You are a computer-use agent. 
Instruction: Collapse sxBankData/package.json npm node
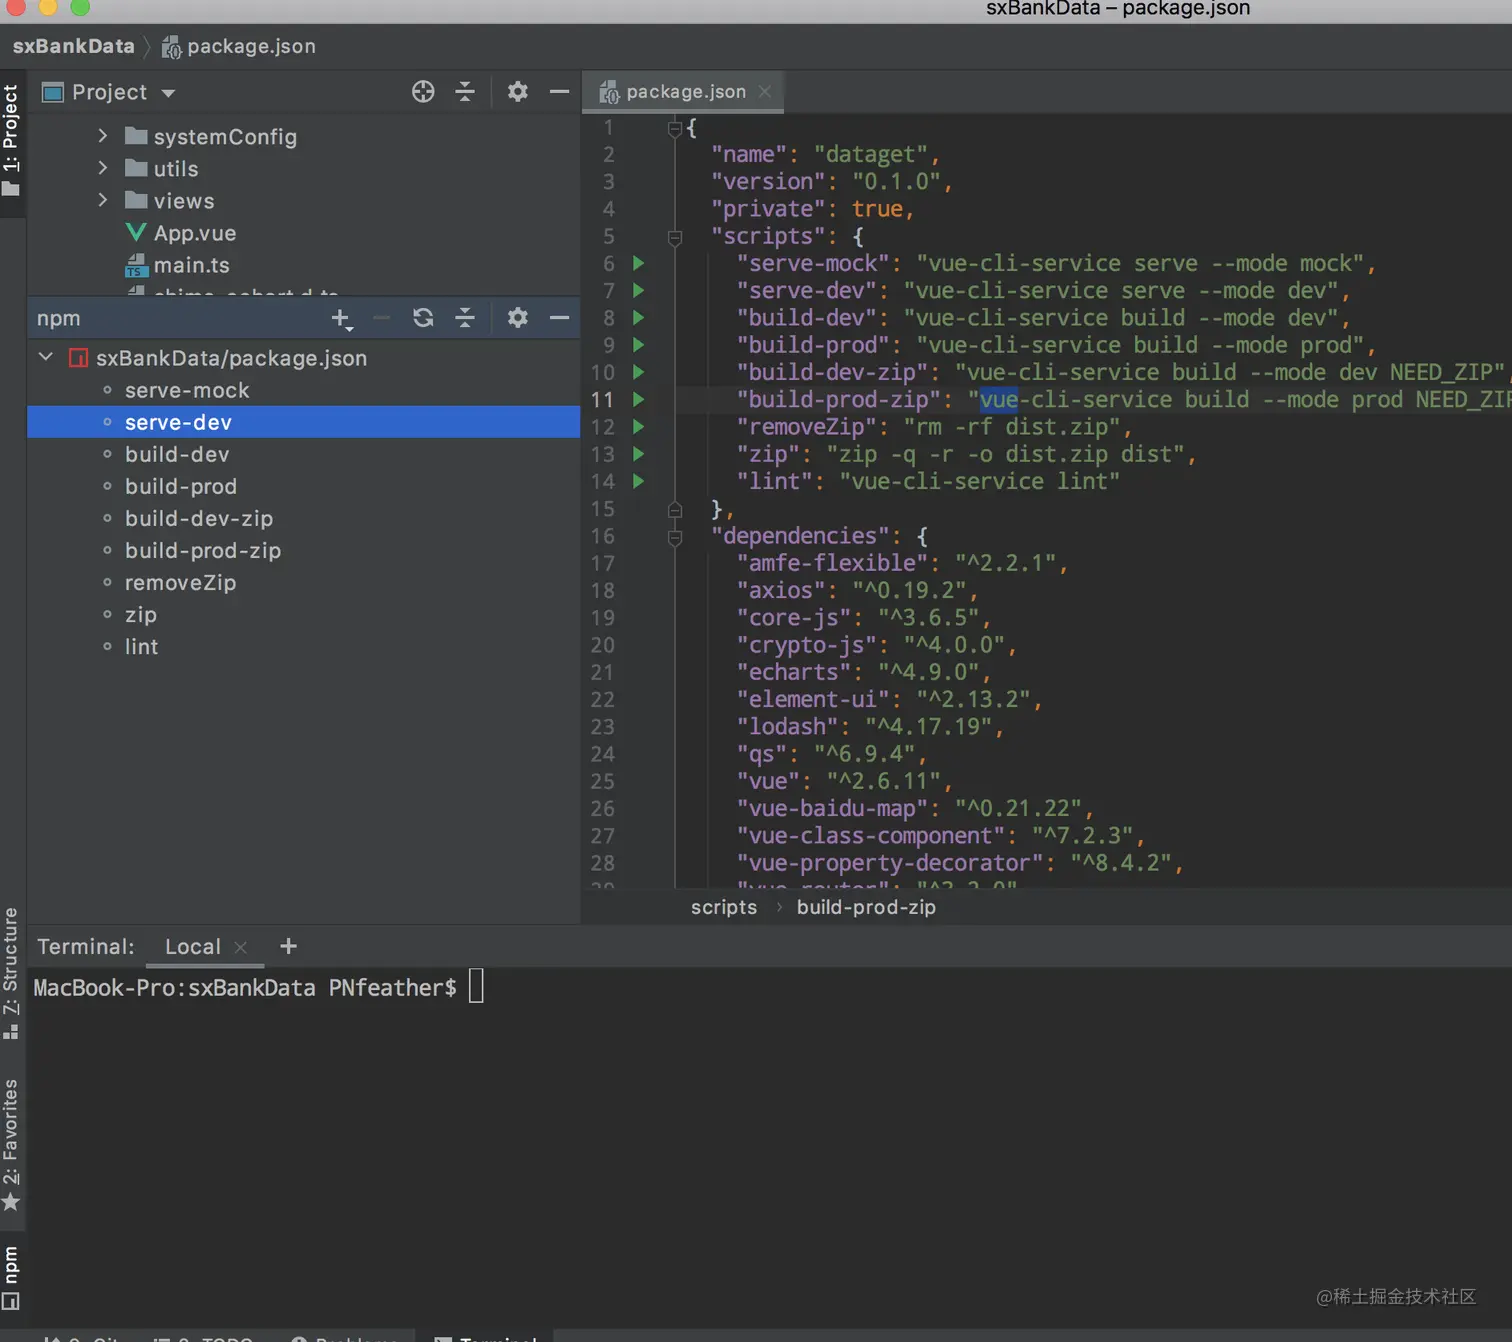(46, 357)
